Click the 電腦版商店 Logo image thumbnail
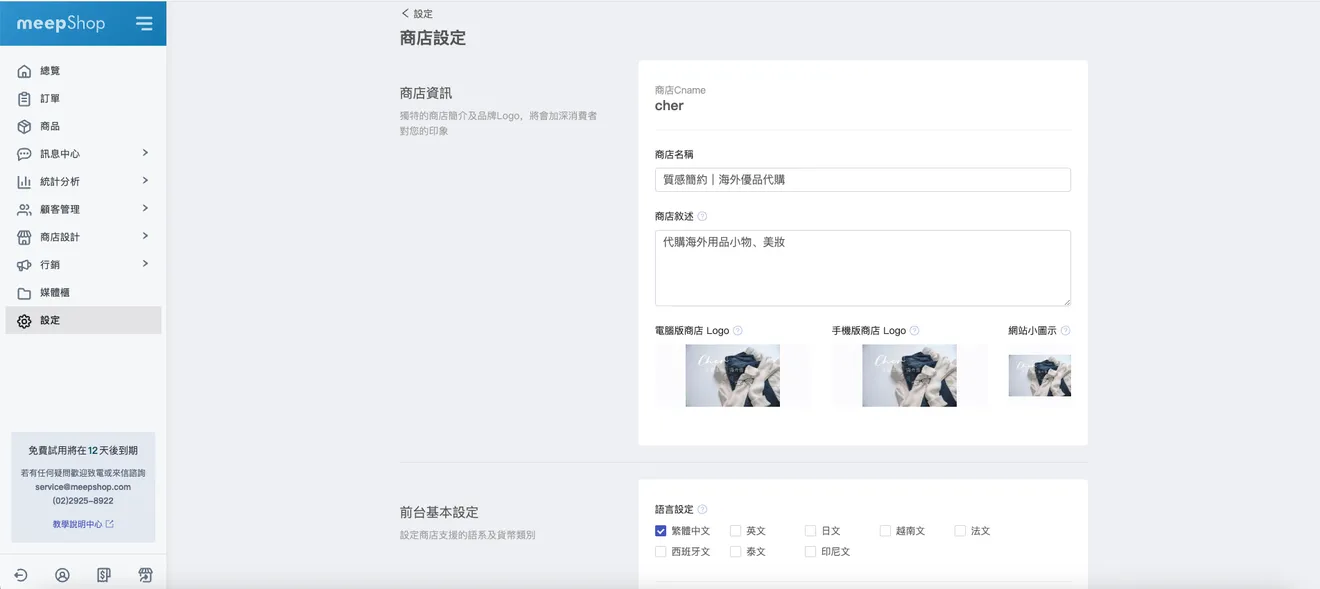Viewport: 1320px width, 589px height. click(x=732, y=375)
